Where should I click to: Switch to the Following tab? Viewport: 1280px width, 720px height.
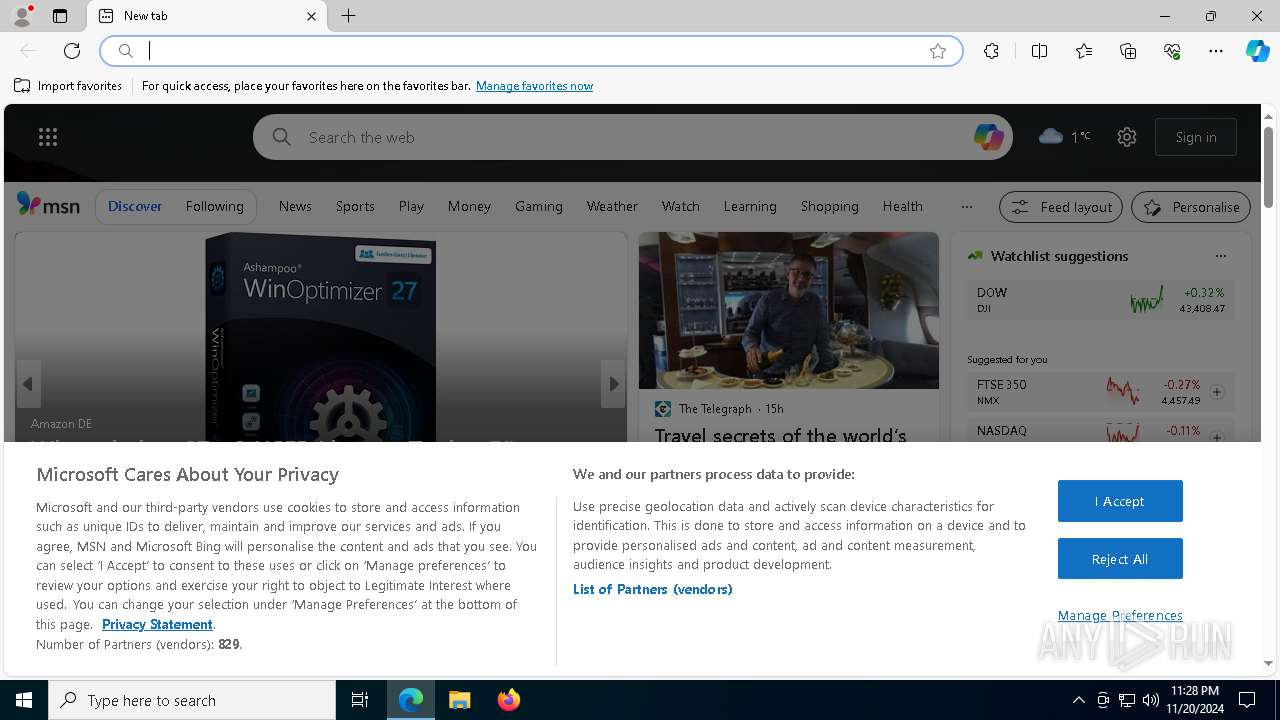pos(214,206)
